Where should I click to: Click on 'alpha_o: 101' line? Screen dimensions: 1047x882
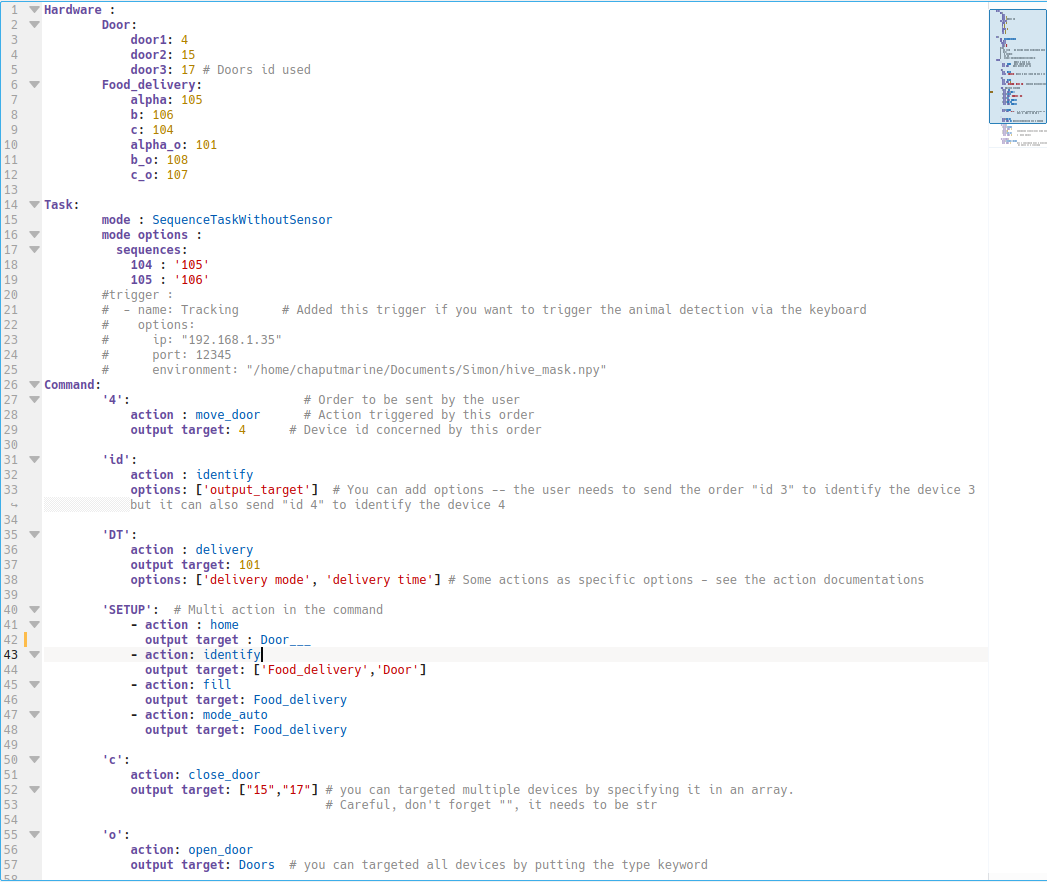174,145
